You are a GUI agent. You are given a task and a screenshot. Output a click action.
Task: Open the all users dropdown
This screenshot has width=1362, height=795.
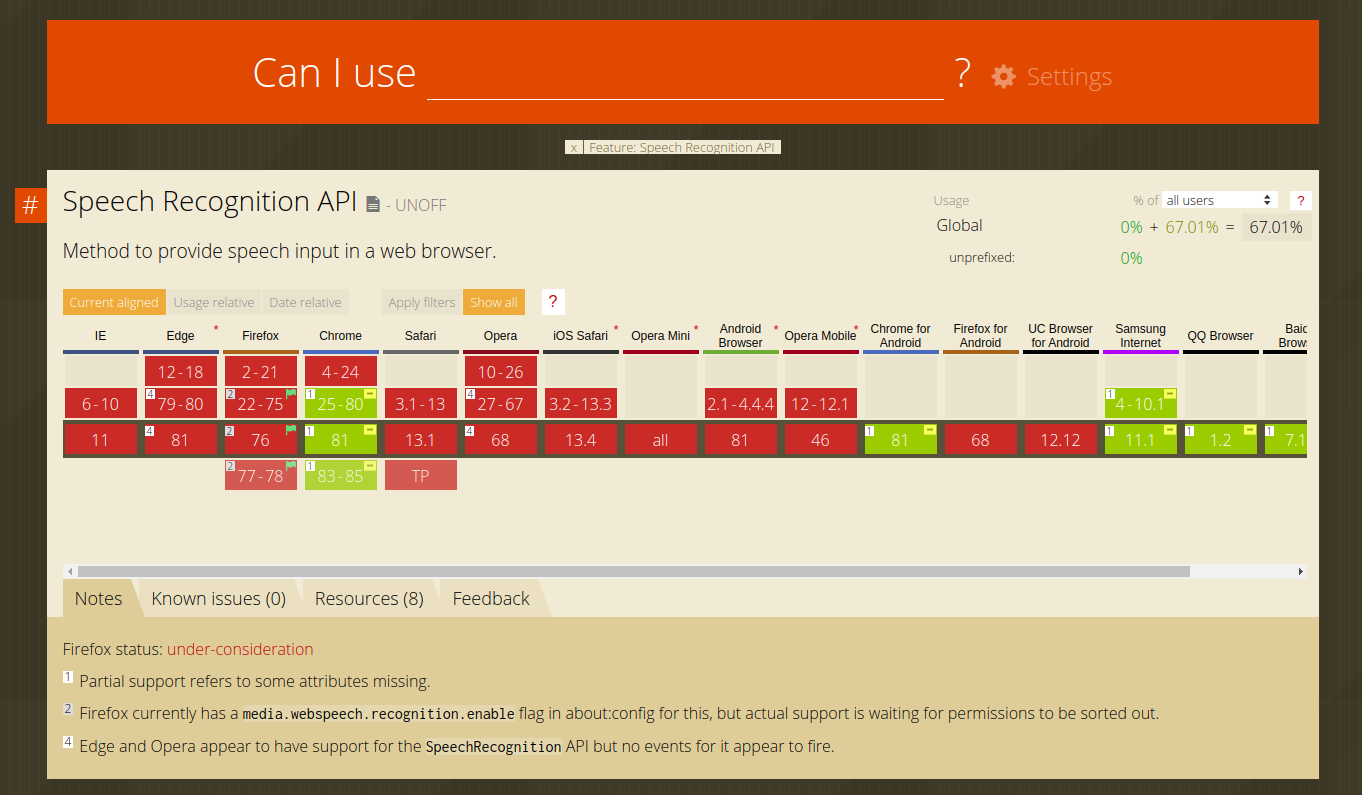pyautogui.click(x=1220, y=200)
